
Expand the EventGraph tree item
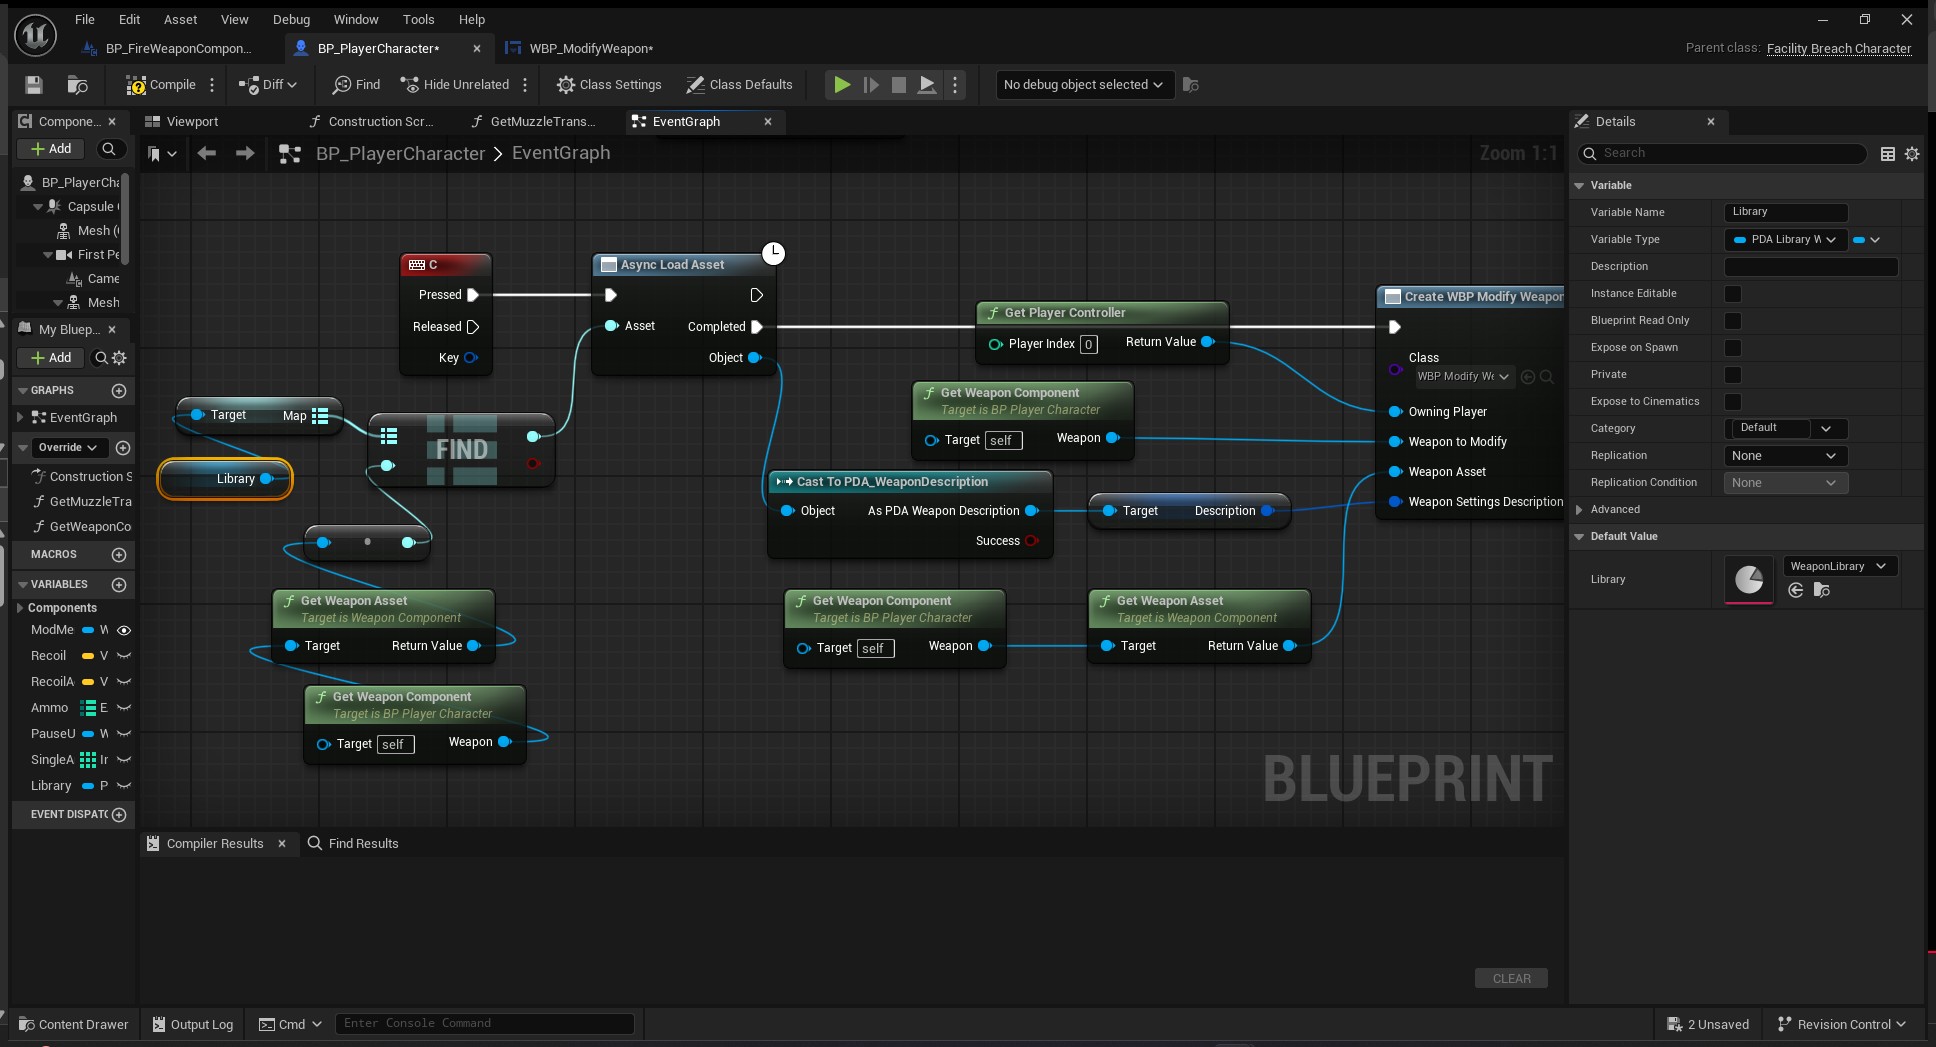(x=20, y=418)
